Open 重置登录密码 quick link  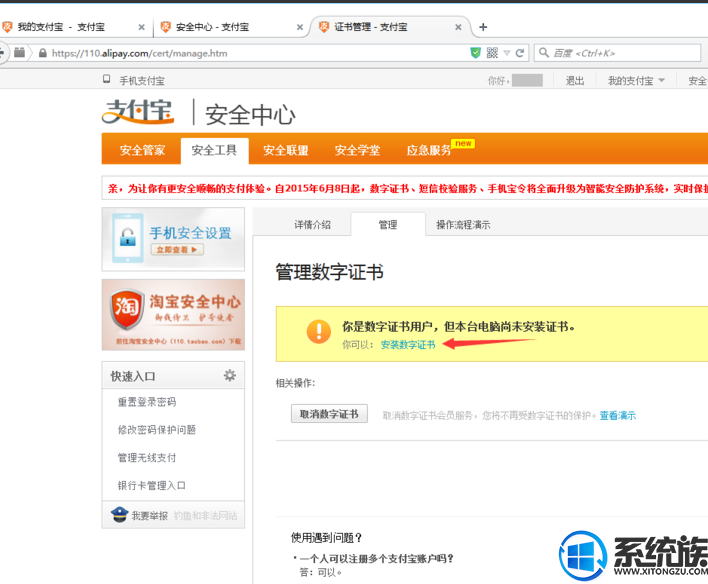pos(147,402)
